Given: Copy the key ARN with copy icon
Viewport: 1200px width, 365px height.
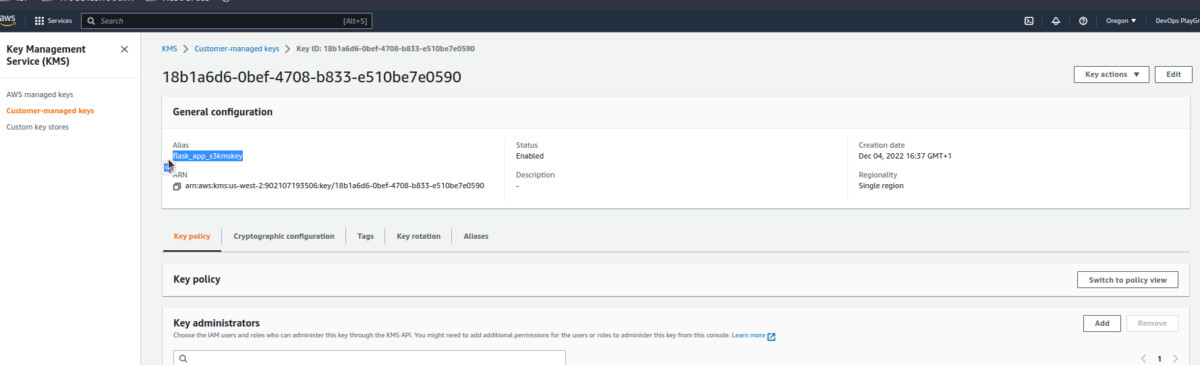Looking at the screenshot, I should (177, 186).
